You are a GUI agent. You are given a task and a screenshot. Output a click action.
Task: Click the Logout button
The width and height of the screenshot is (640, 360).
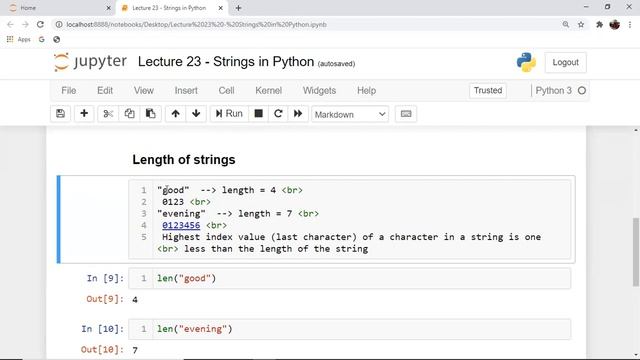point(565,62)
